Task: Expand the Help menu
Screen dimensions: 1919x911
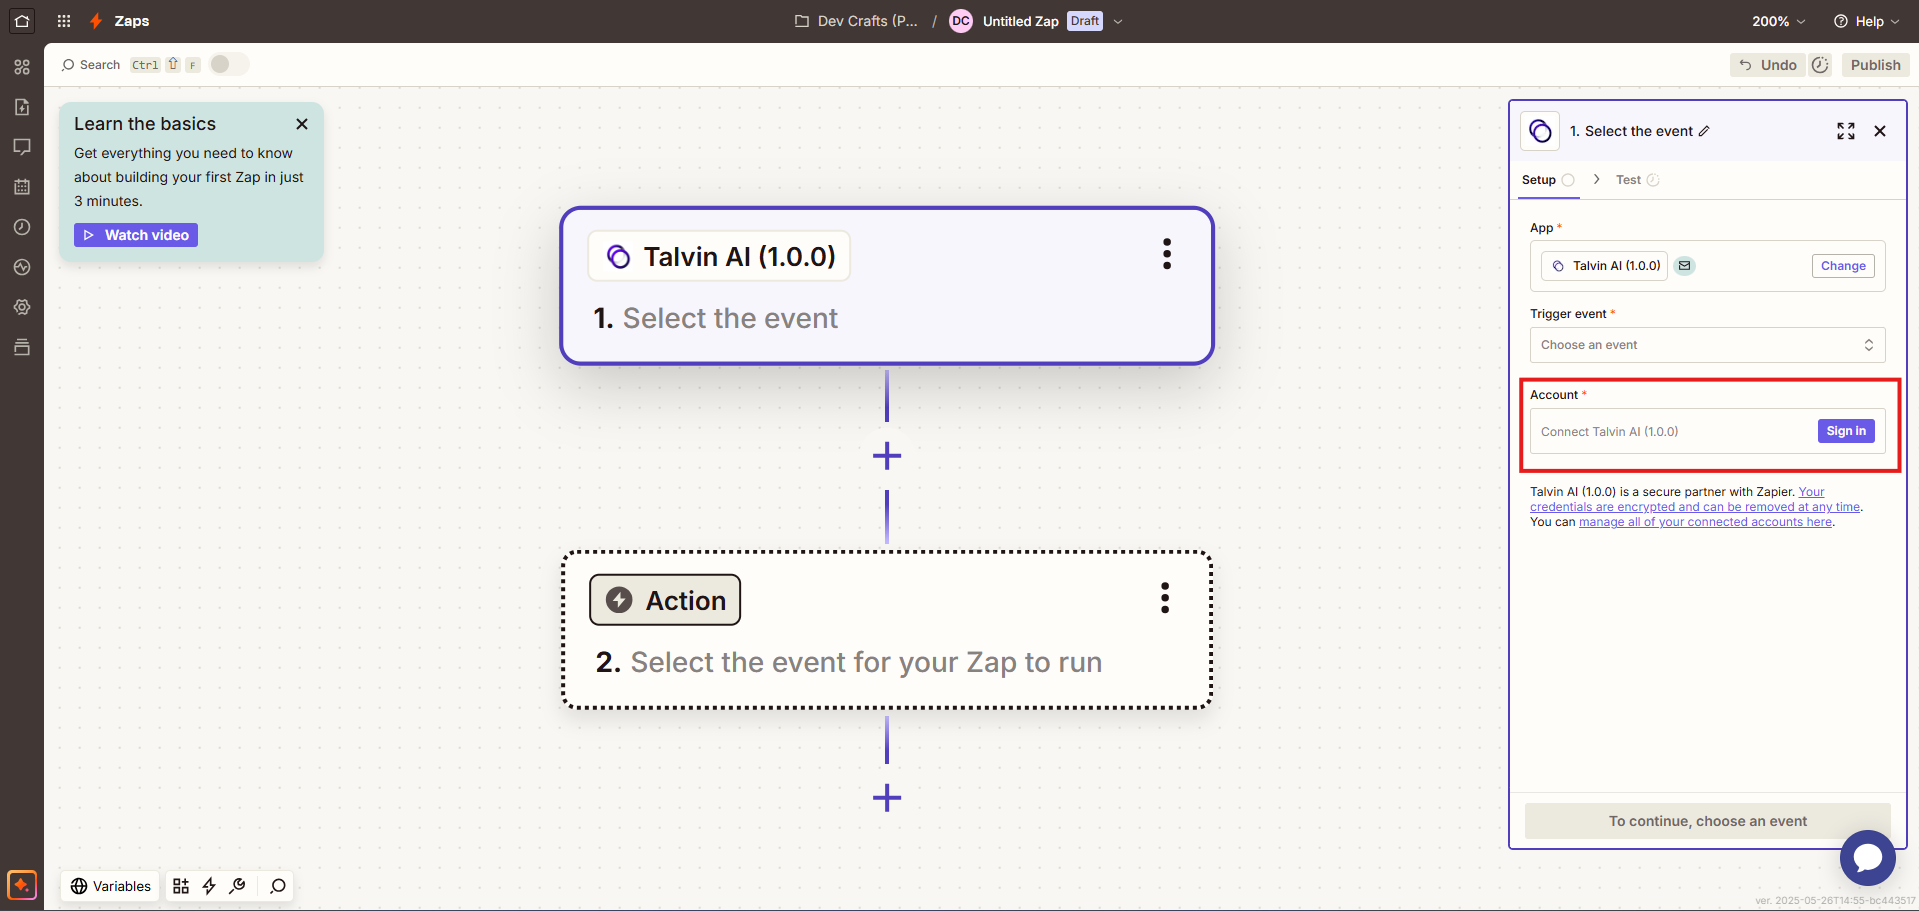Action: (x=1866, y=21)
